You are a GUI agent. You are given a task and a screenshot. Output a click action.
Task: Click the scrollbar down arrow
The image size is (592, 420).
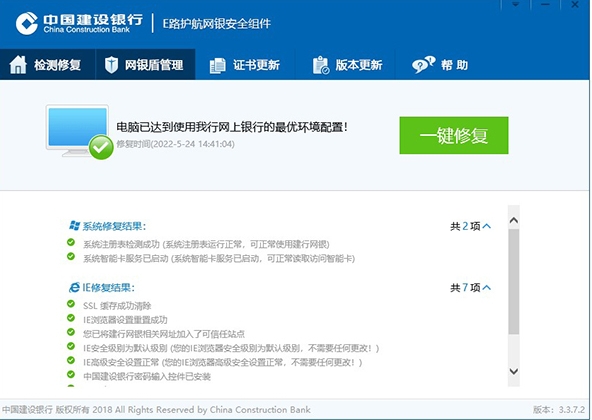pos(513,371)
